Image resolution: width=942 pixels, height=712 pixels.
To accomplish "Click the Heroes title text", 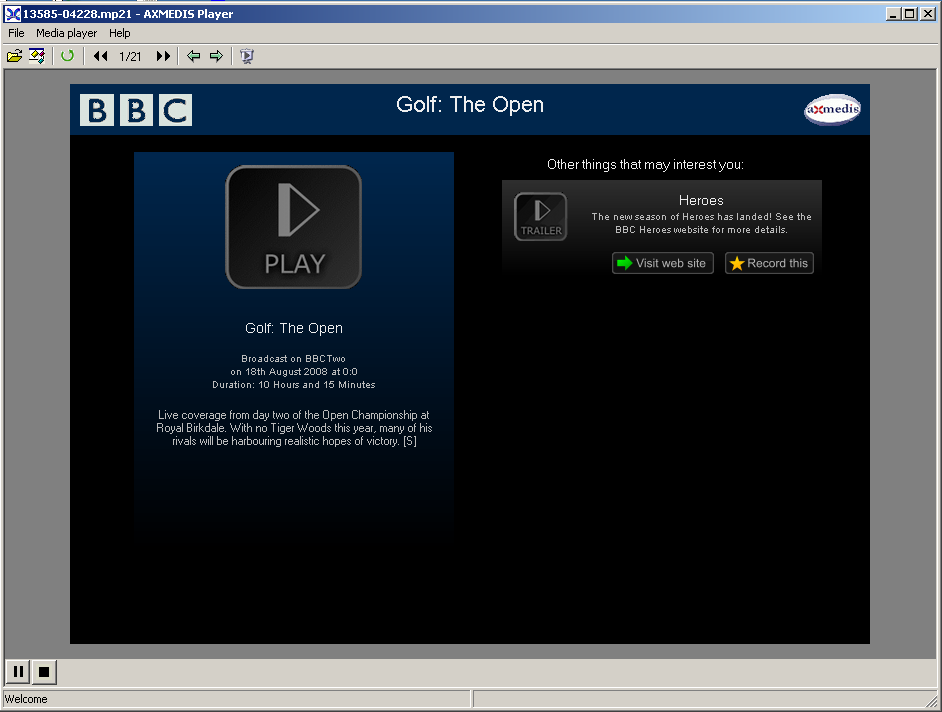I will pos(701,200).
